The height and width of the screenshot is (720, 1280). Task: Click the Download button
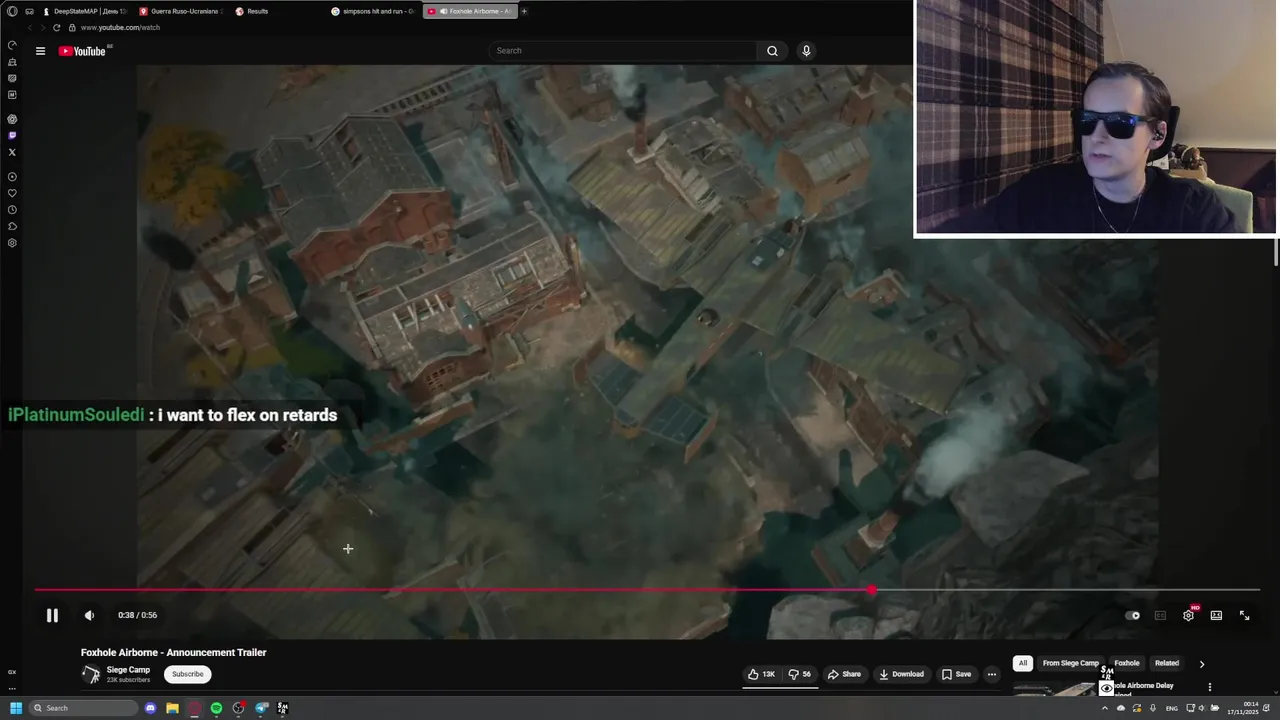pyautogui.click(x=901, y=674)
